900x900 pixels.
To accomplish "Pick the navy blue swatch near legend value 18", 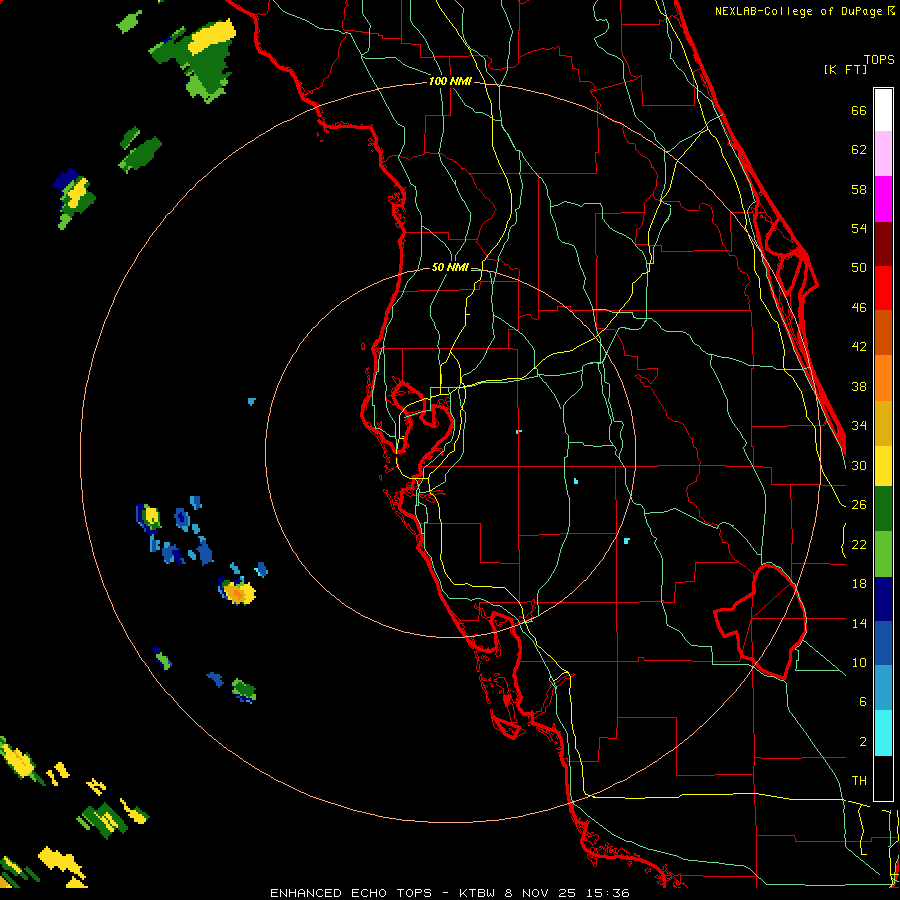I will (x=883, y=599).
